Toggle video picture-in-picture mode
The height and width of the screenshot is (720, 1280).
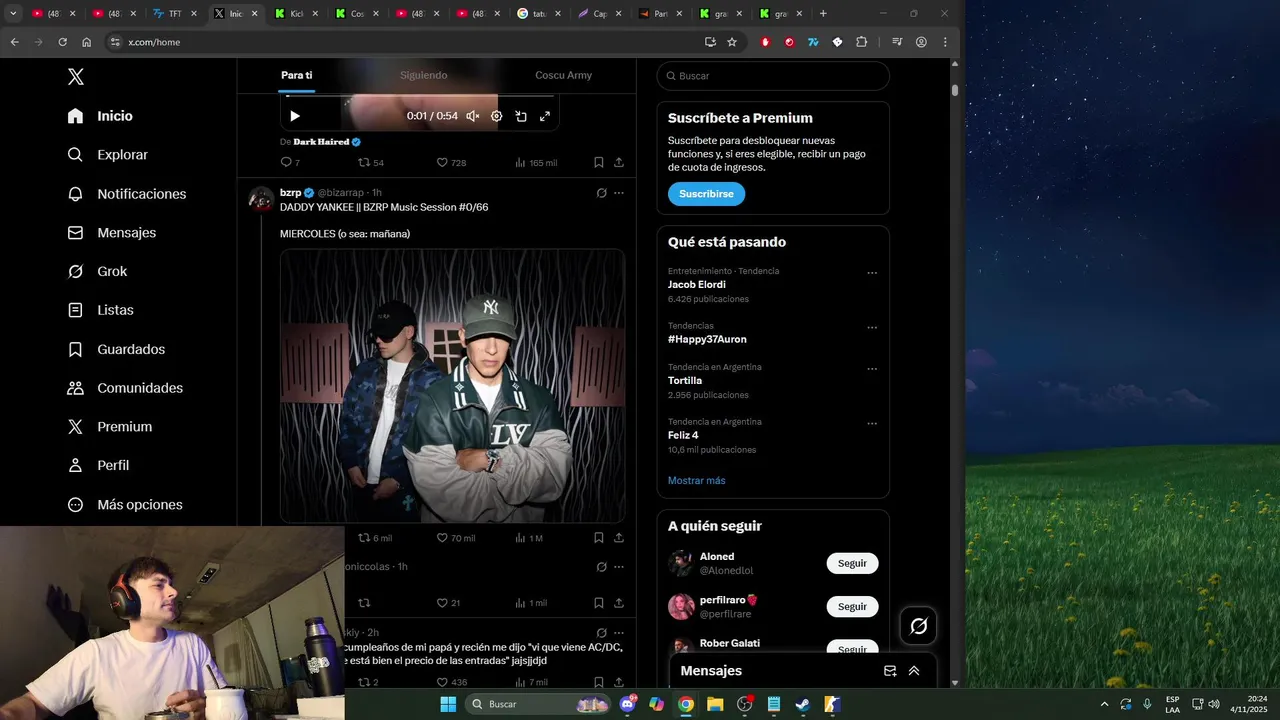(521, 116)
